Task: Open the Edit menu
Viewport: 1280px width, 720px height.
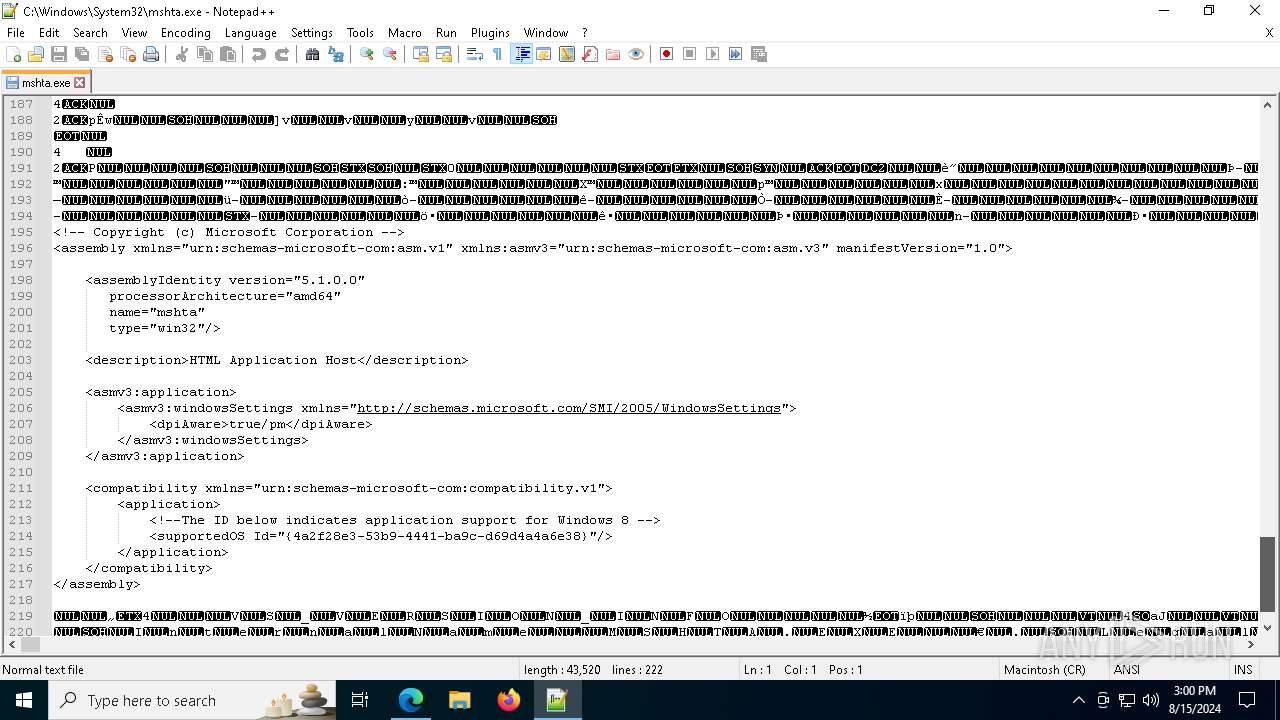Action: point(49,33)
